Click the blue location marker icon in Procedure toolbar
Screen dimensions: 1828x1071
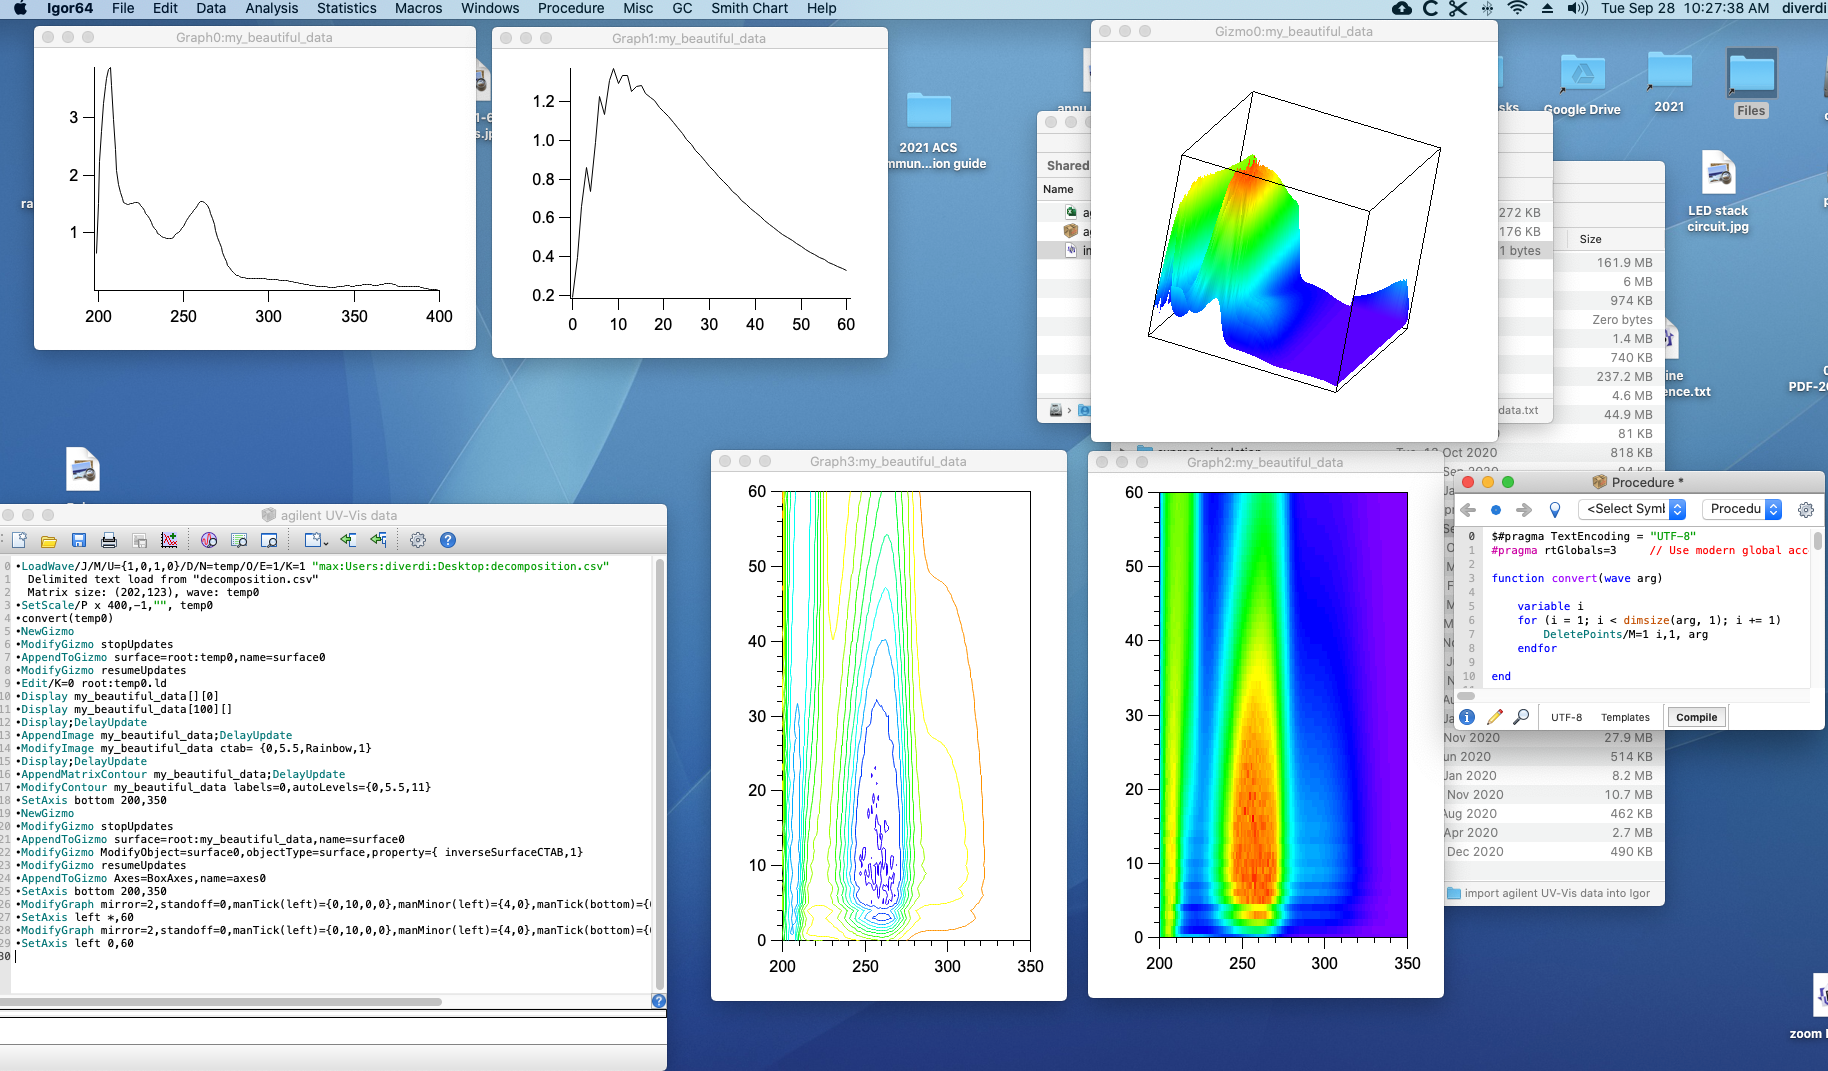point(1555,510)
